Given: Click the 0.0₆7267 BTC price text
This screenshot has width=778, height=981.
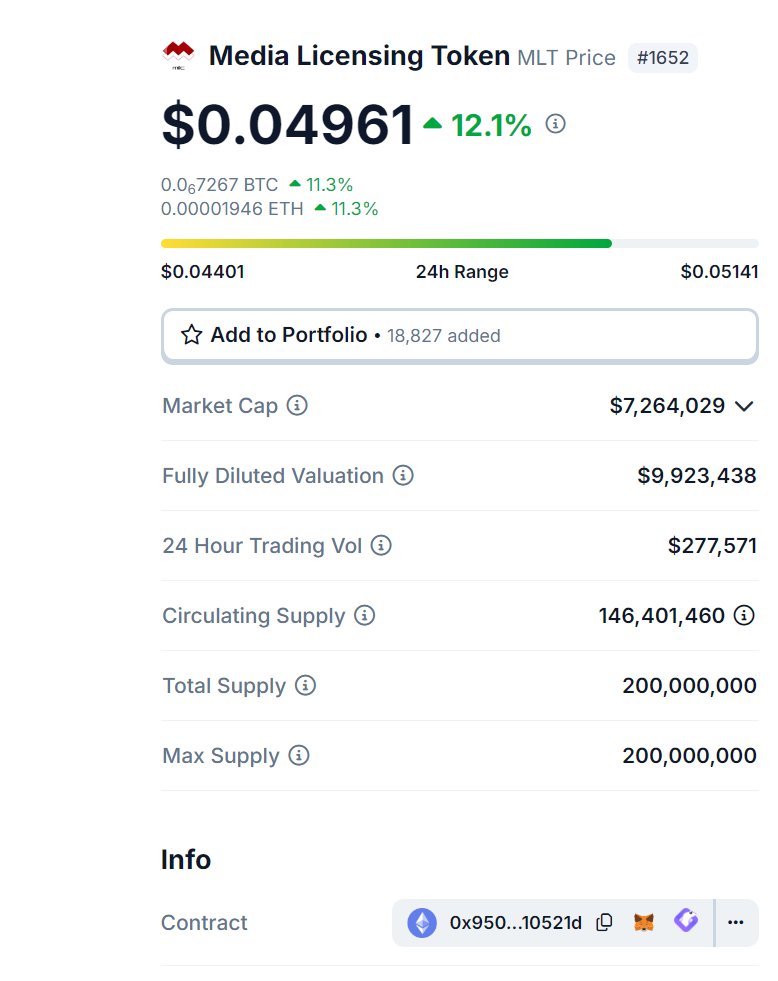Looking at the screenshot, I should (220, 185).
